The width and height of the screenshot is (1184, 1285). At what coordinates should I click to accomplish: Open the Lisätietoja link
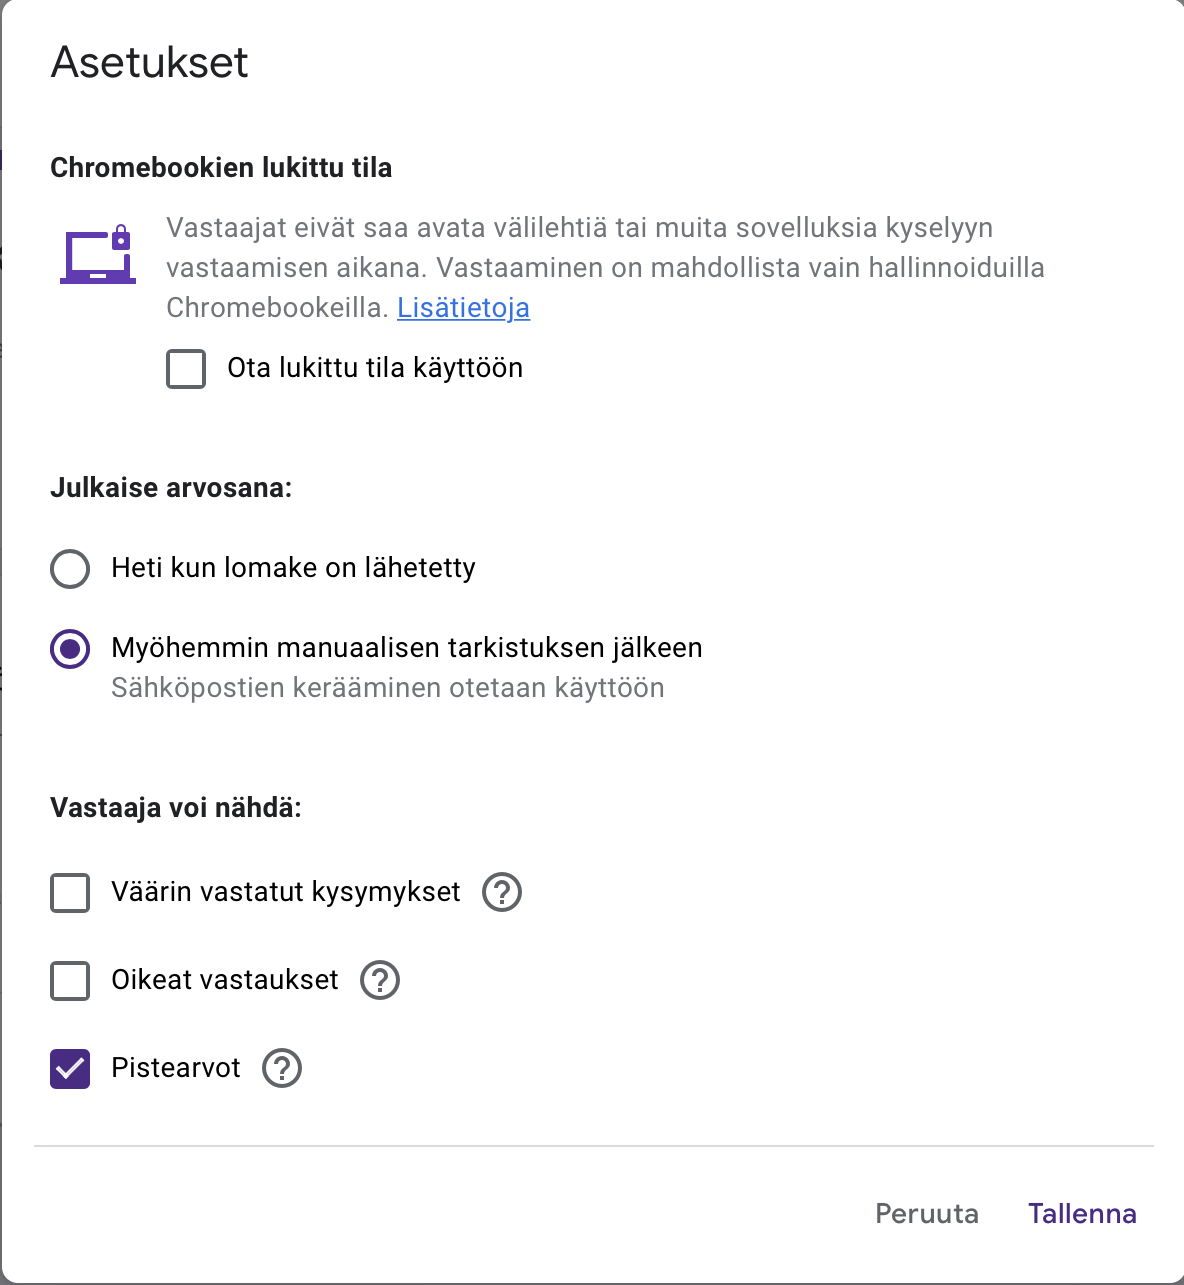click(463, 308)
